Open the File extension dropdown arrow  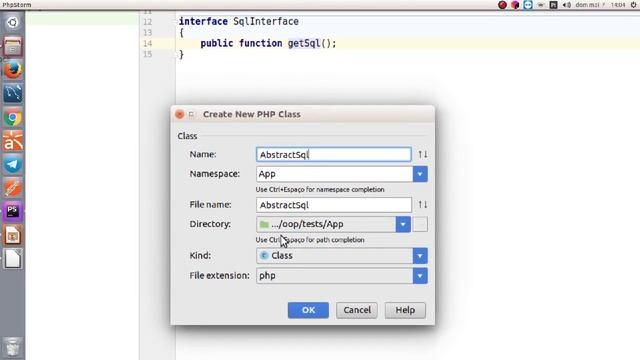pyautogui.click(x=420, y=276)
